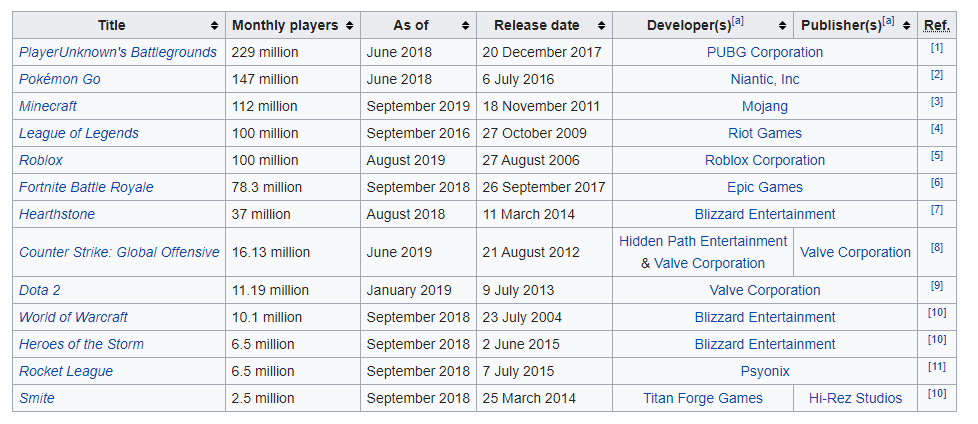
Task: Go to Roblox Corporation page
Action: click(765, 160)
